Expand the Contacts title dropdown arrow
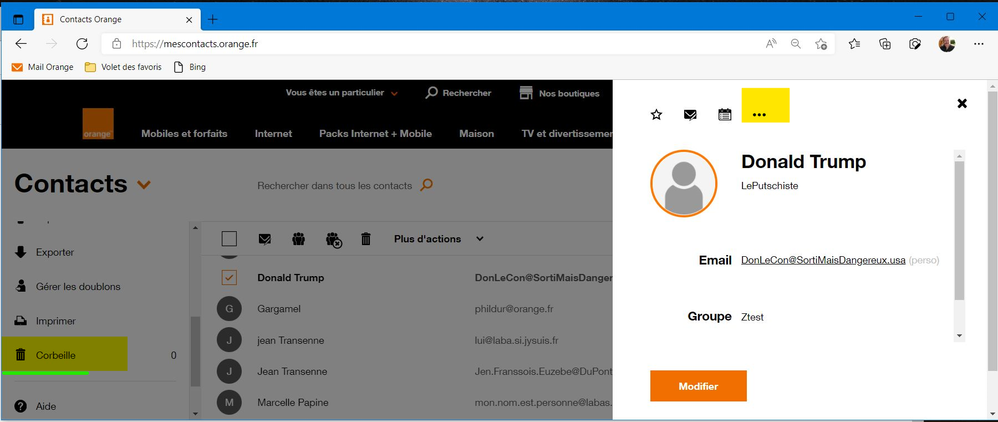This screenshot has height=422, width=998. pos(144,185)
